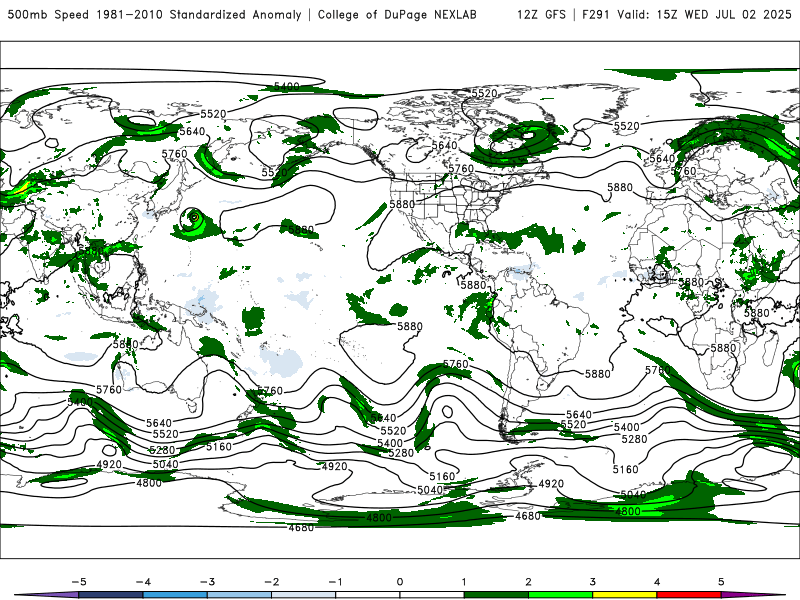Click the "3" colorbar tick label
This screenshot has width=800, height=600.
(x=592, y=582)
